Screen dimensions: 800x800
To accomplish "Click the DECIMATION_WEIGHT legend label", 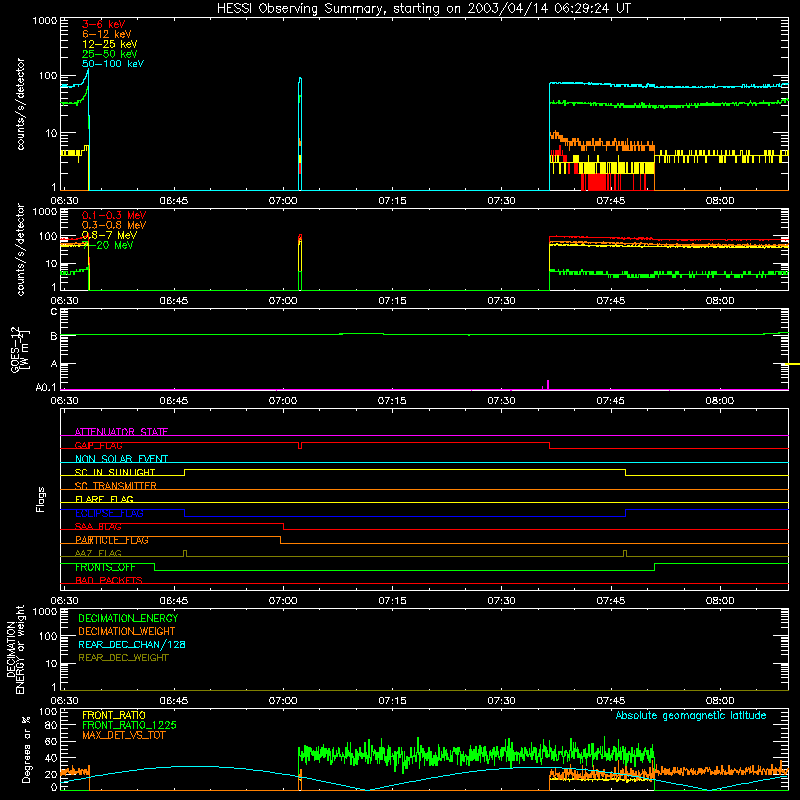I will [x=127, y=631].
